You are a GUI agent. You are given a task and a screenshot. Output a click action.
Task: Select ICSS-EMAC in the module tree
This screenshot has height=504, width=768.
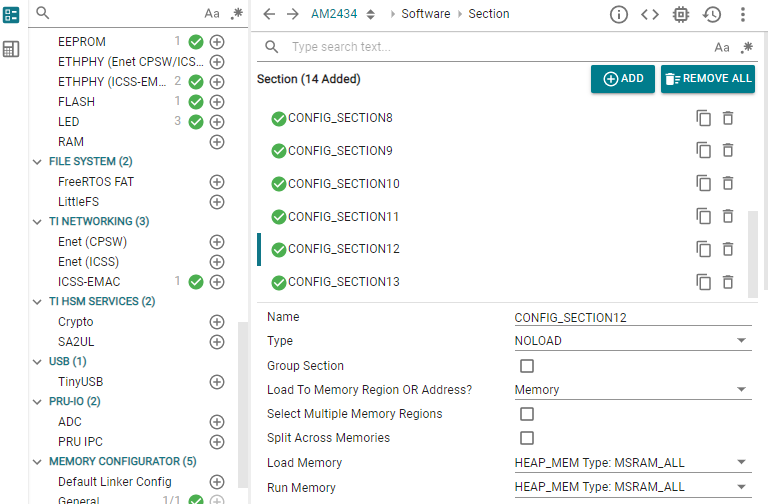tap(89, 282)
